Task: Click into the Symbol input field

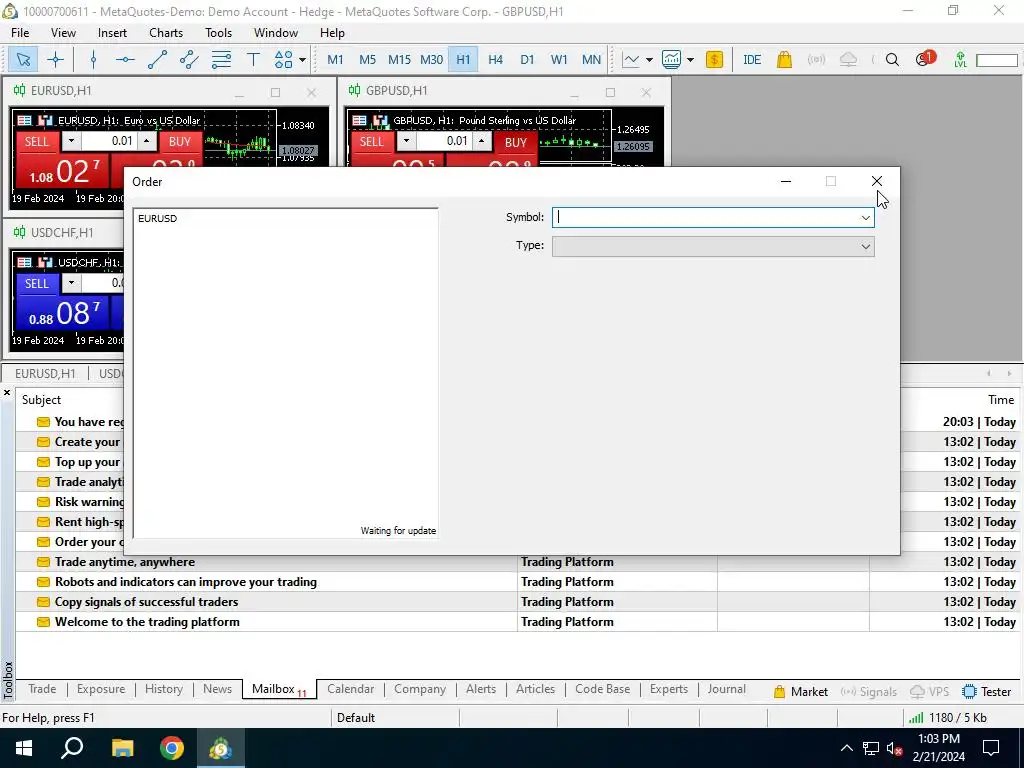Action: [x=705, y=217]
